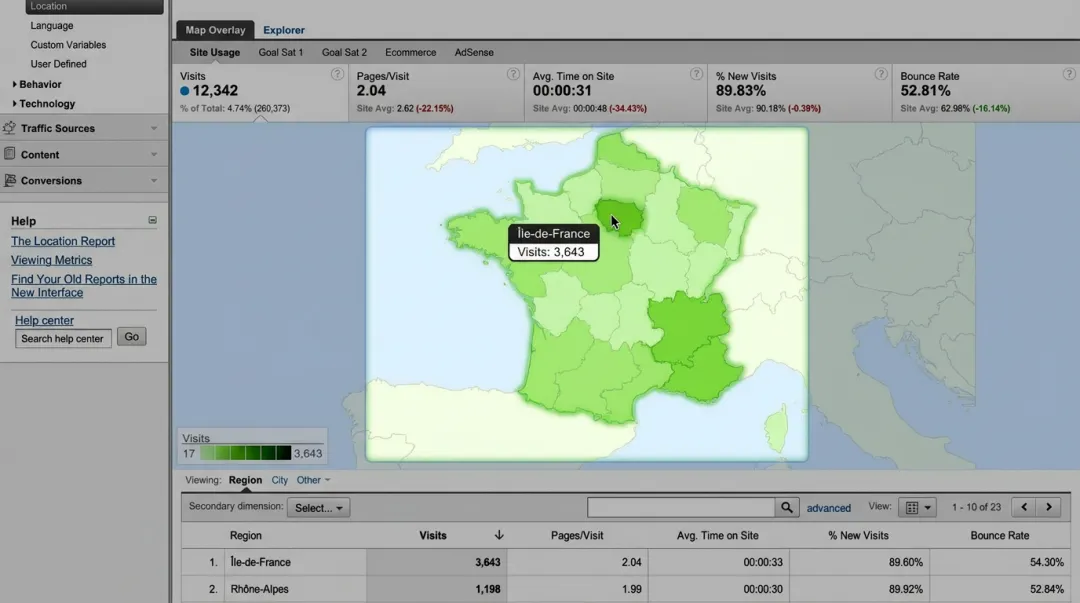Expand Content section arrow

tap(154, 154)
